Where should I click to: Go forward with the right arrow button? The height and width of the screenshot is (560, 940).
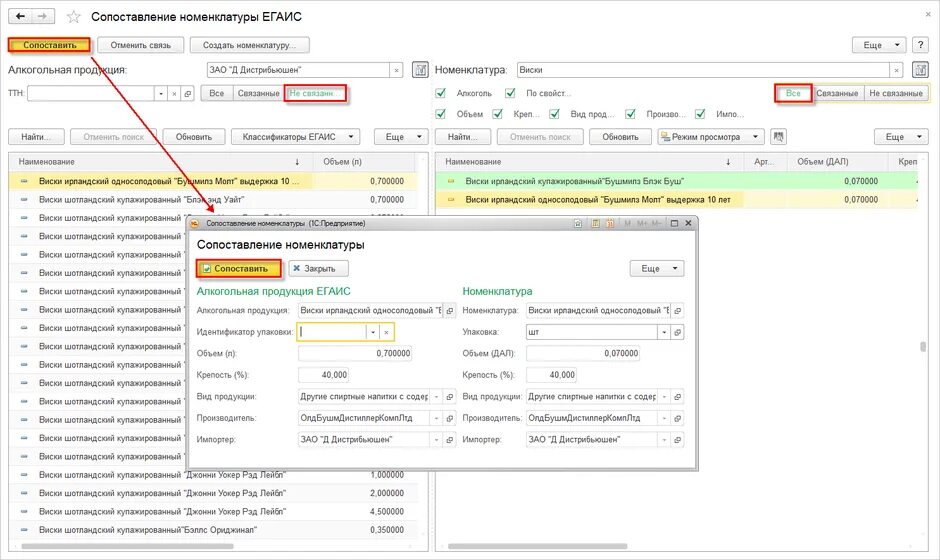click(43, 16)
